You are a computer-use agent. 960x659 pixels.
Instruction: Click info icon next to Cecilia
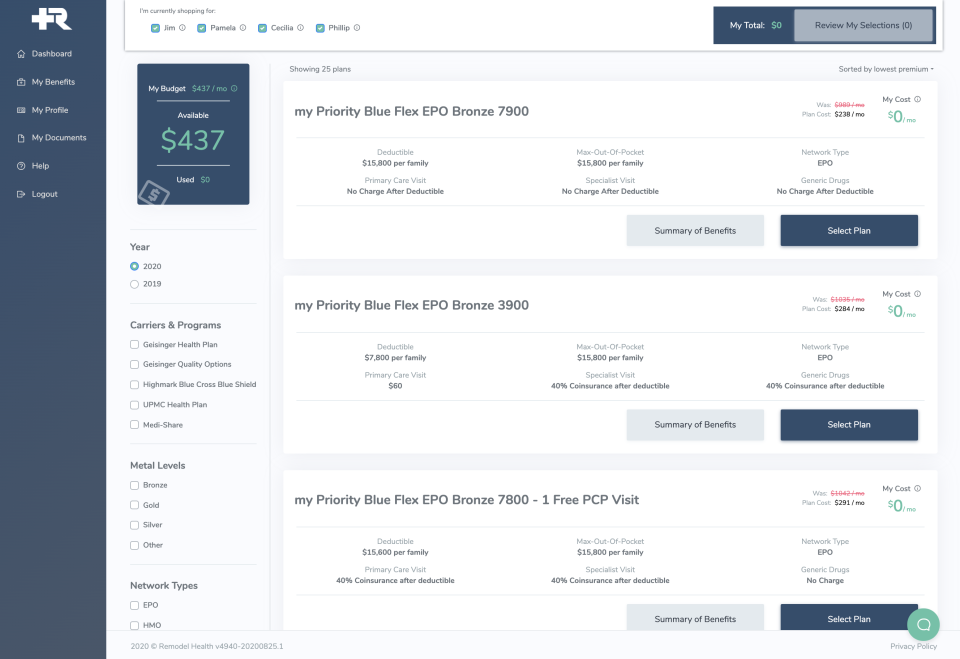tap(301, 28)
